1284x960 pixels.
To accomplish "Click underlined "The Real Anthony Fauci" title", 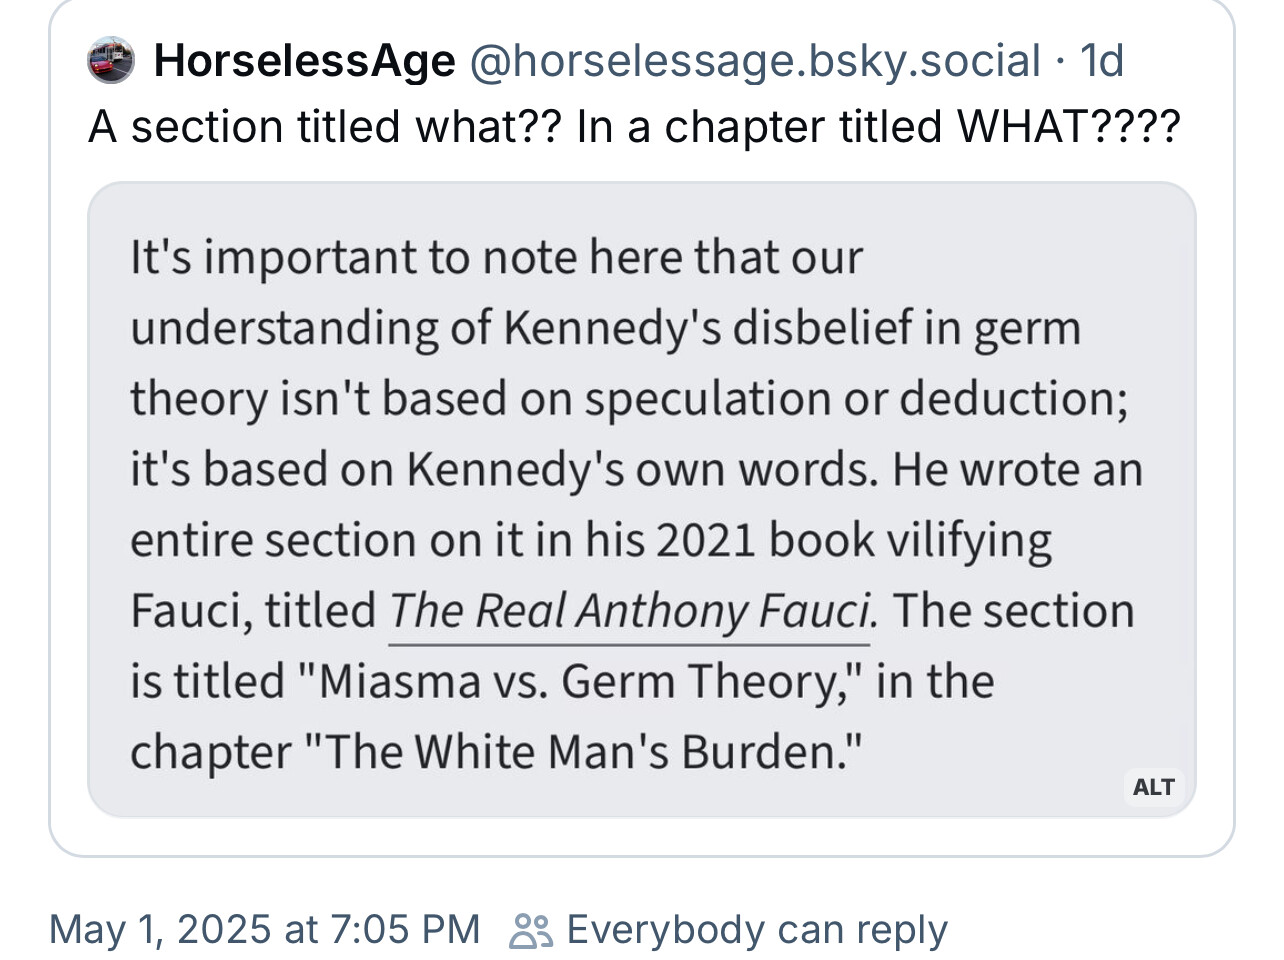I will [633, 611].
